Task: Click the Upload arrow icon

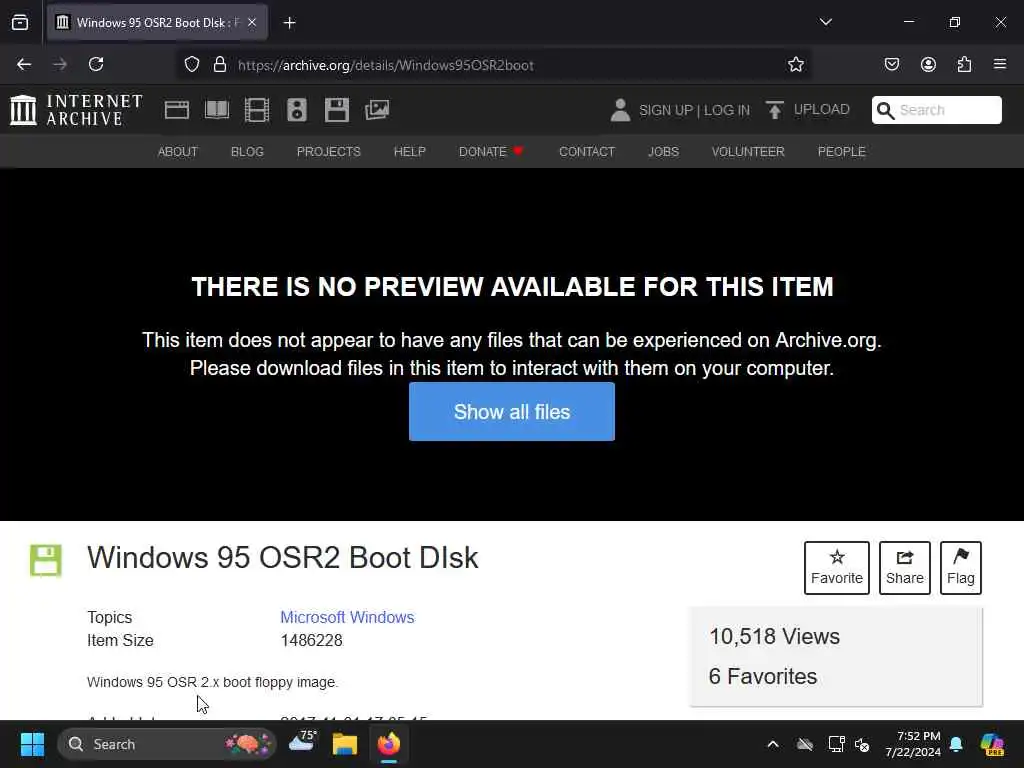Action: click(775, 110)
